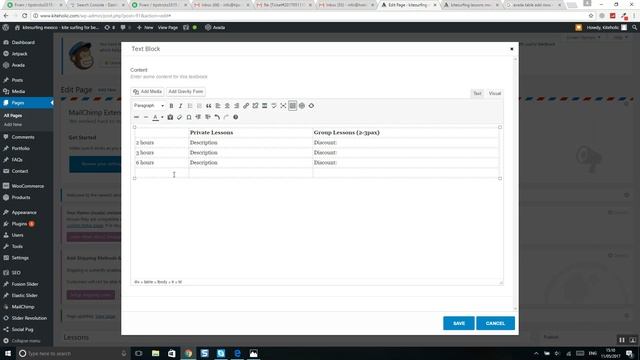Apply italic formatting in the editor toolbar
640x360 pixels.
click(180, 106)
